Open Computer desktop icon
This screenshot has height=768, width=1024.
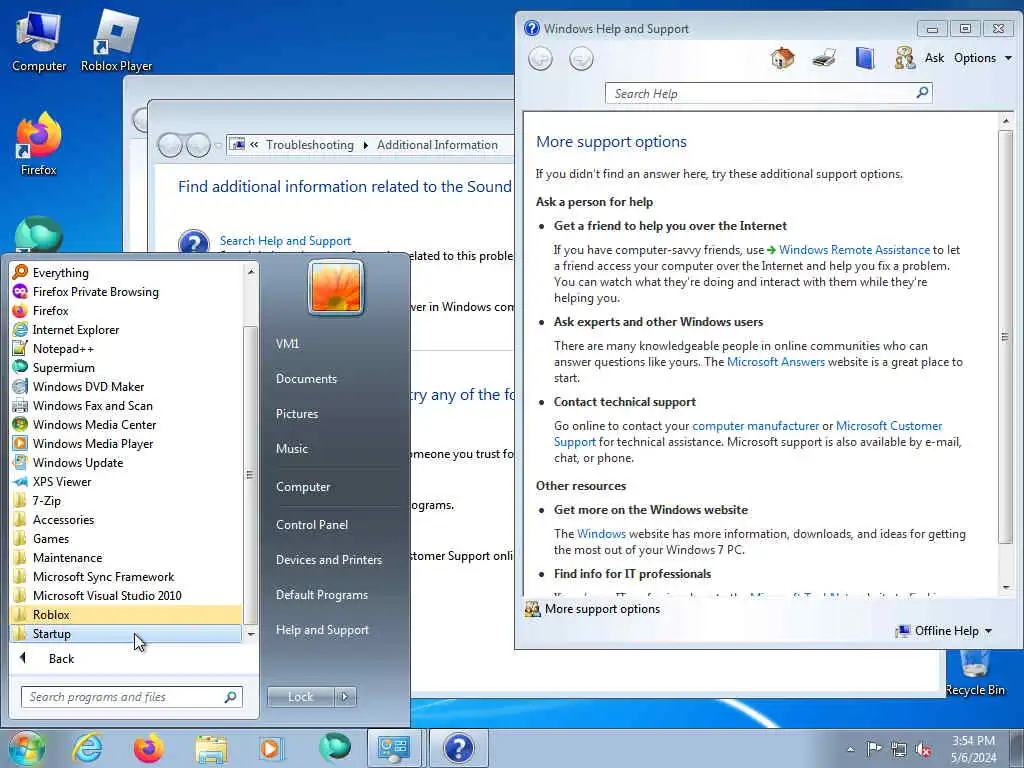tap(39, 42)
